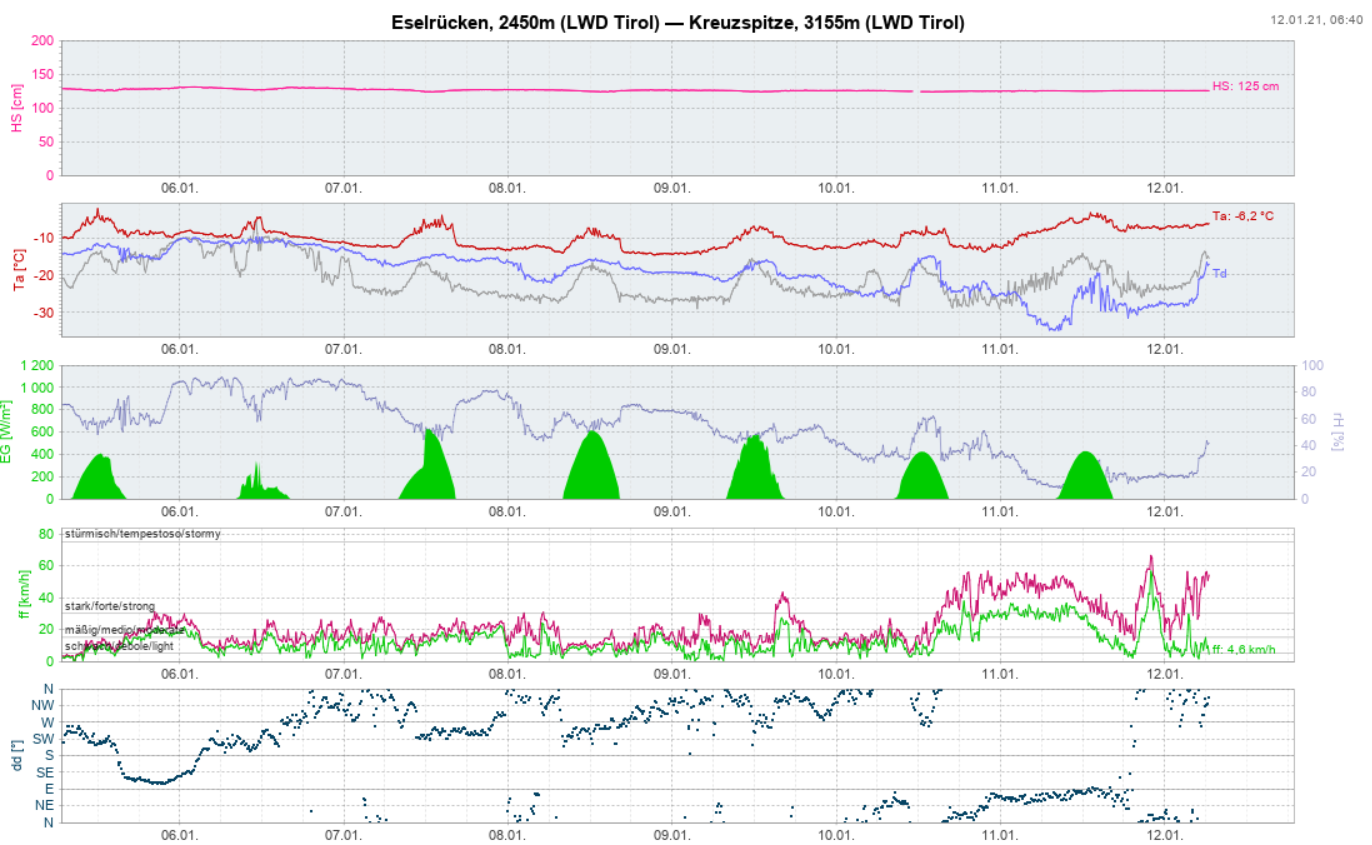
Task: Click the 12.01.21, 06:40 timestamp
Action: tap(1316, 19)
